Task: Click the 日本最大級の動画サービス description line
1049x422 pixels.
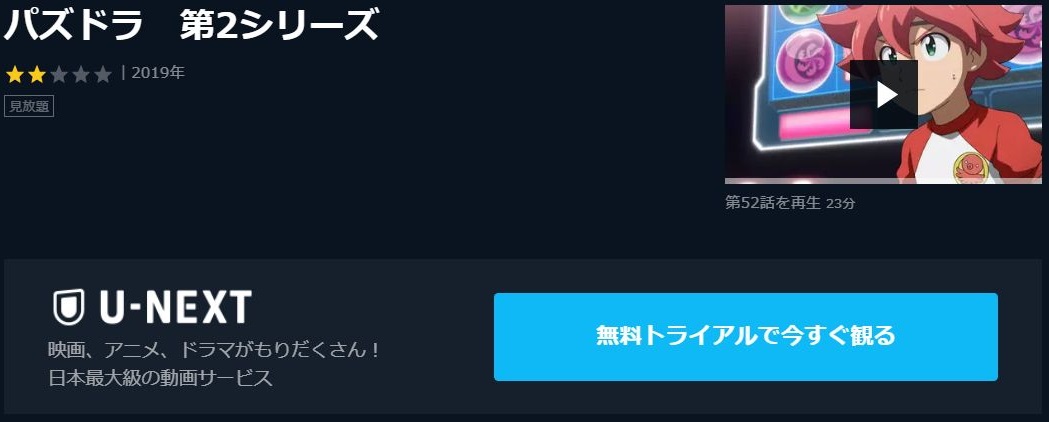Action: (x=161, y=378)
